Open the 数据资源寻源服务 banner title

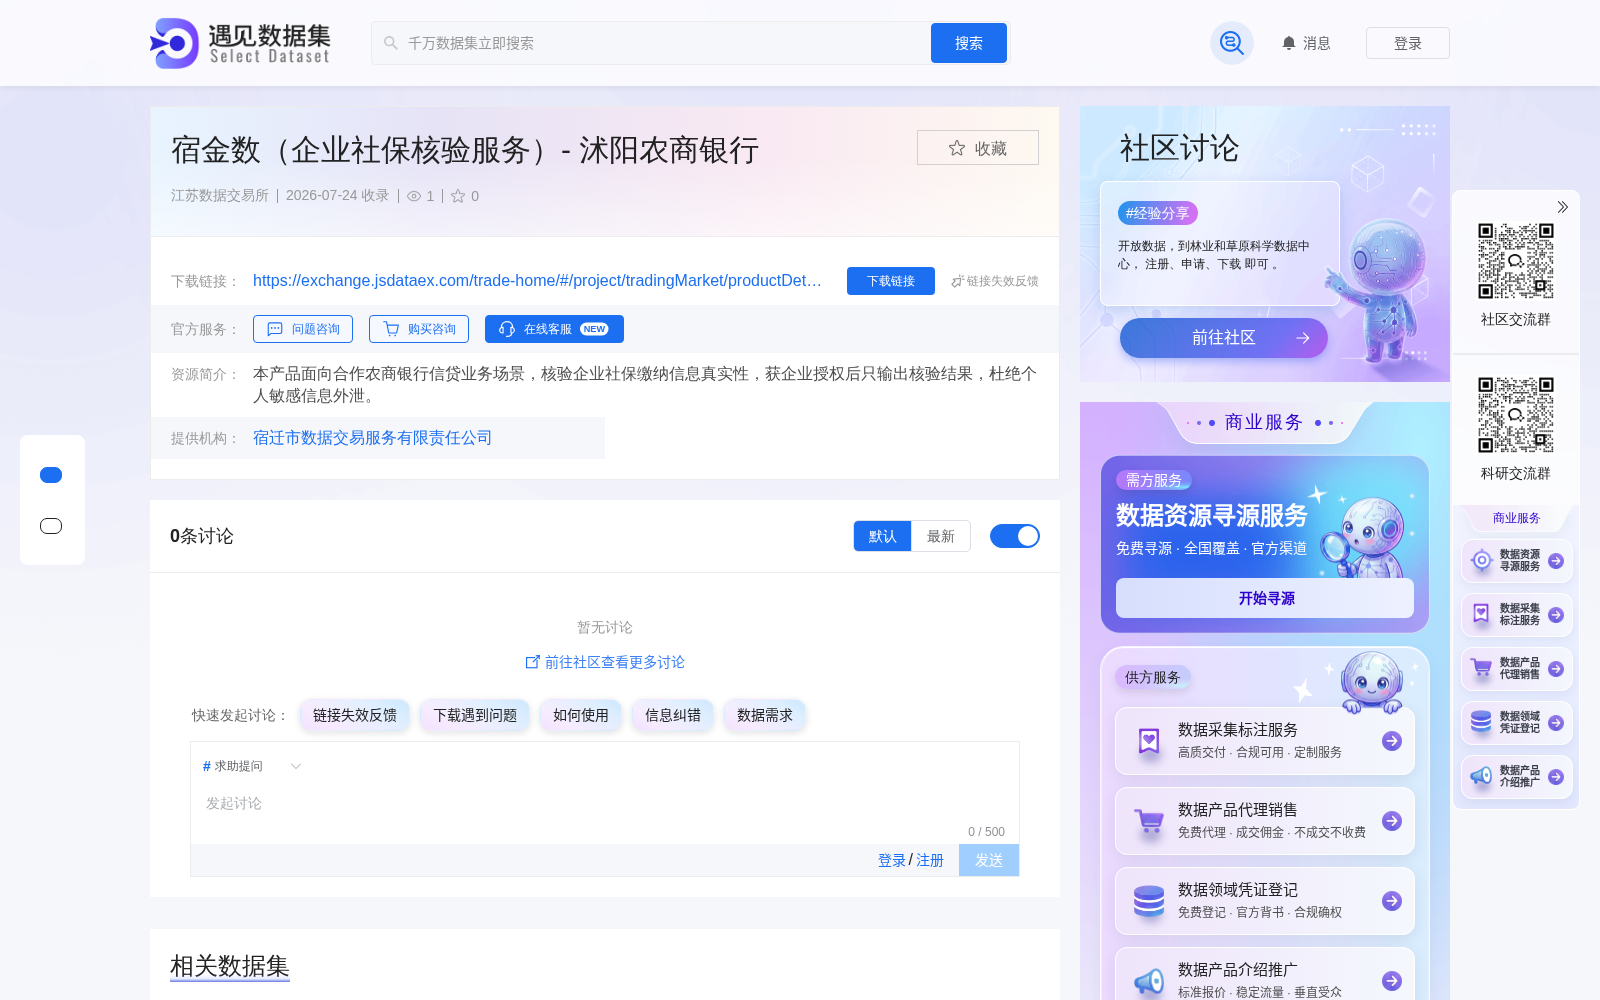(x=1212, y=515)
